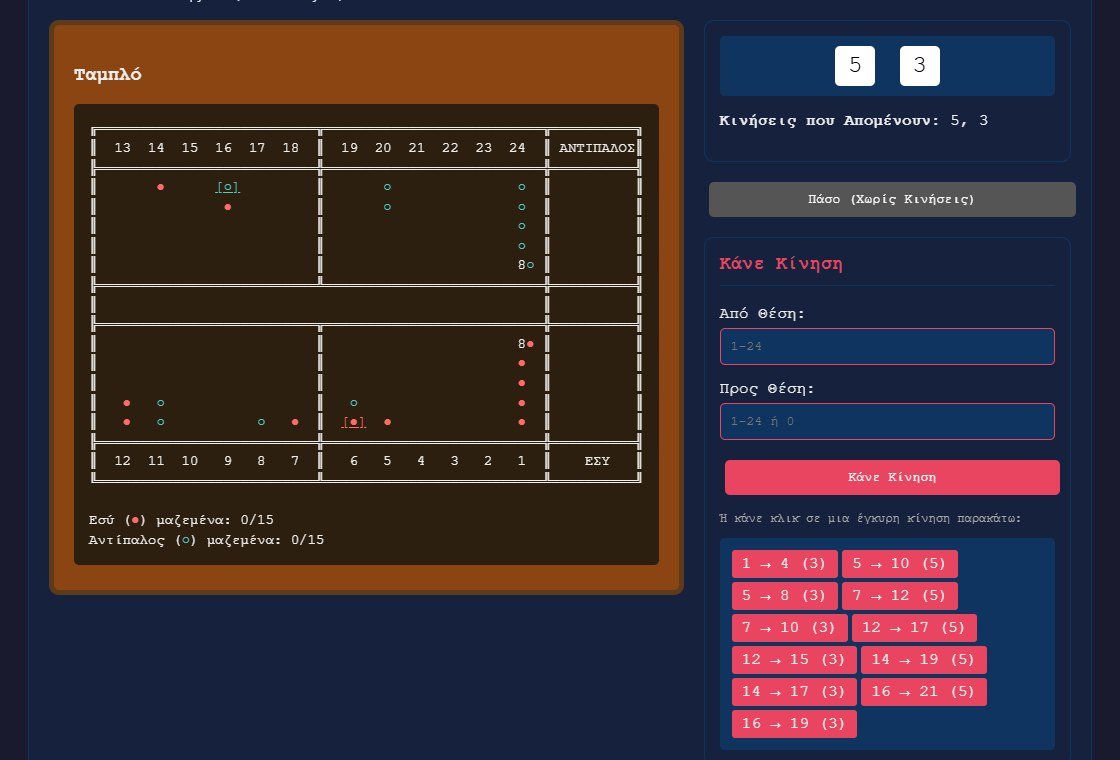Viewport: 1120px width, 760px height.
Task: Click the ΑΝΤΙΠΑΛΟΣ column header on the board
Action: (x=596, y=148)
